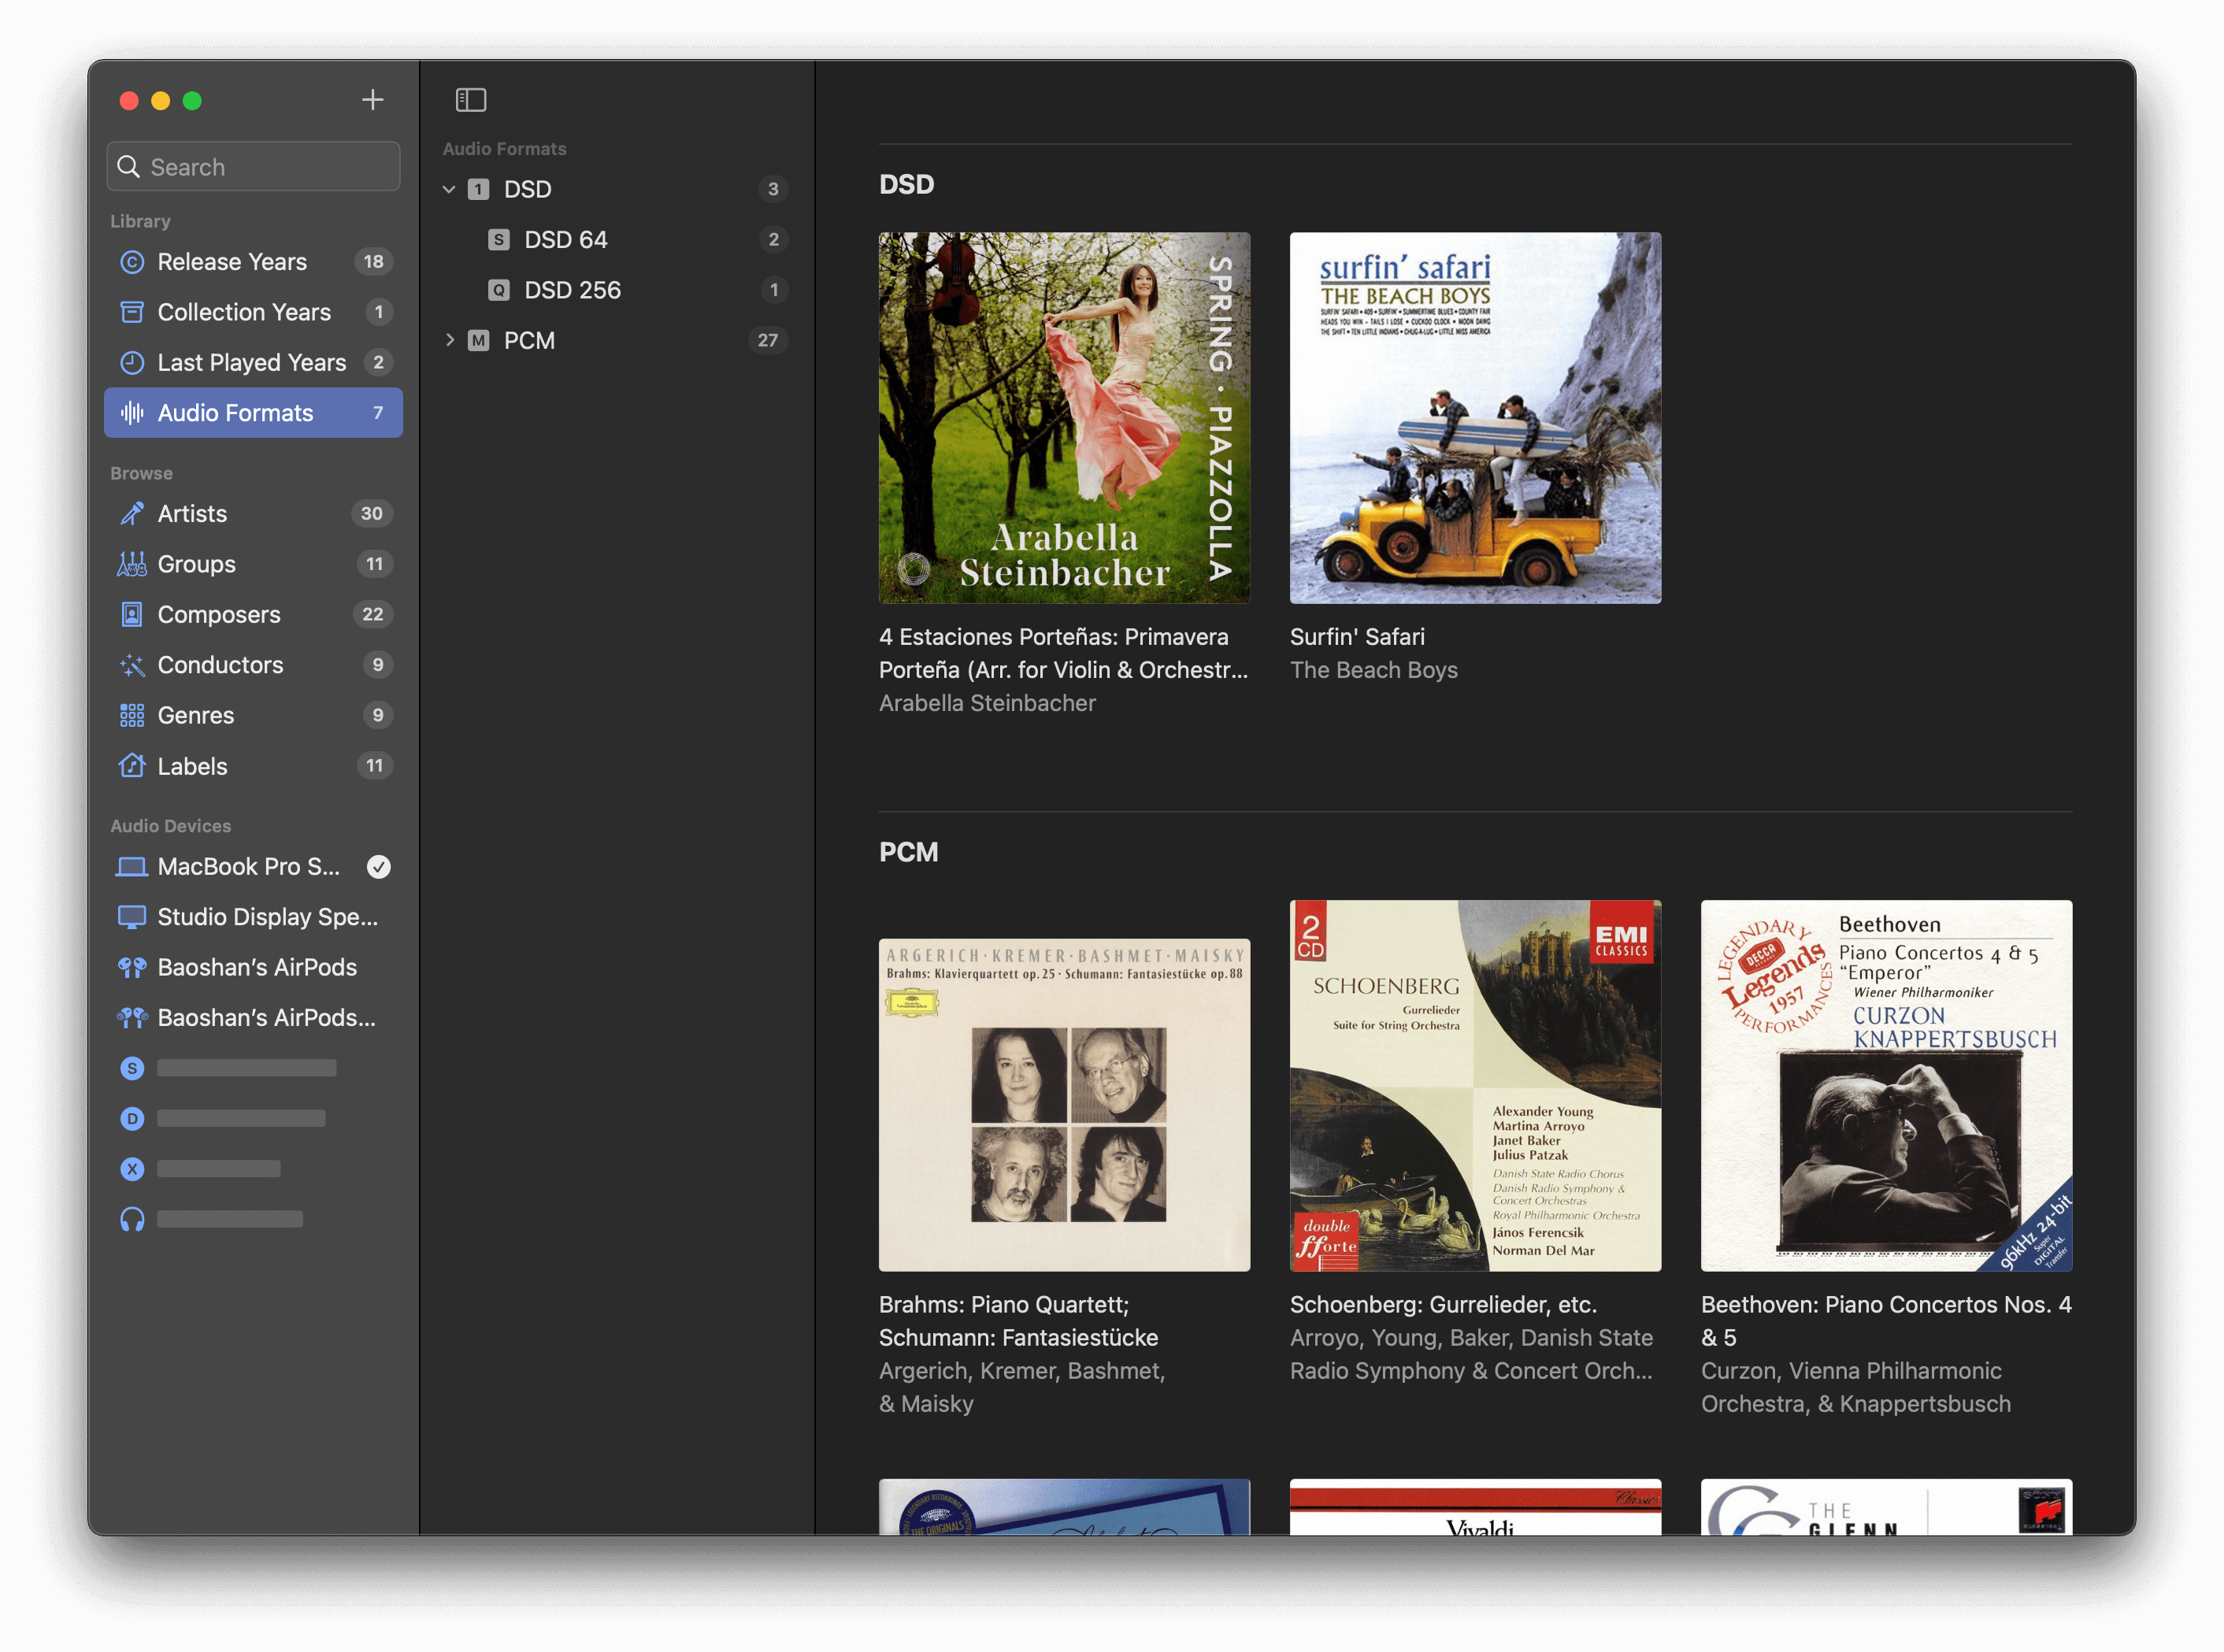2224x1652 pixels.
Task: Click the plus add button in sidebar
Action: pyautogui.click(x=372, y=100)
